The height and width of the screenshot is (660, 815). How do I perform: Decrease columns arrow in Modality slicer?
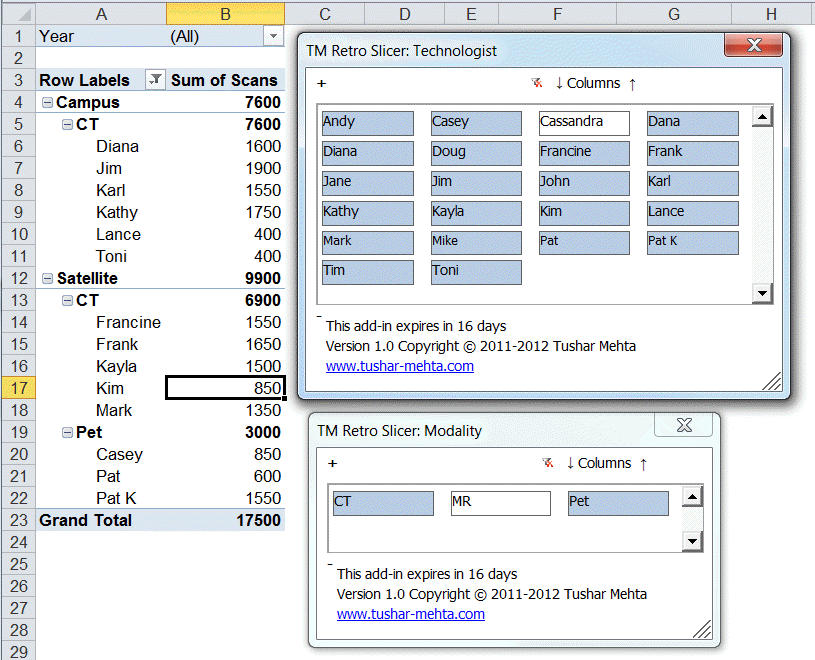[570, 463]
